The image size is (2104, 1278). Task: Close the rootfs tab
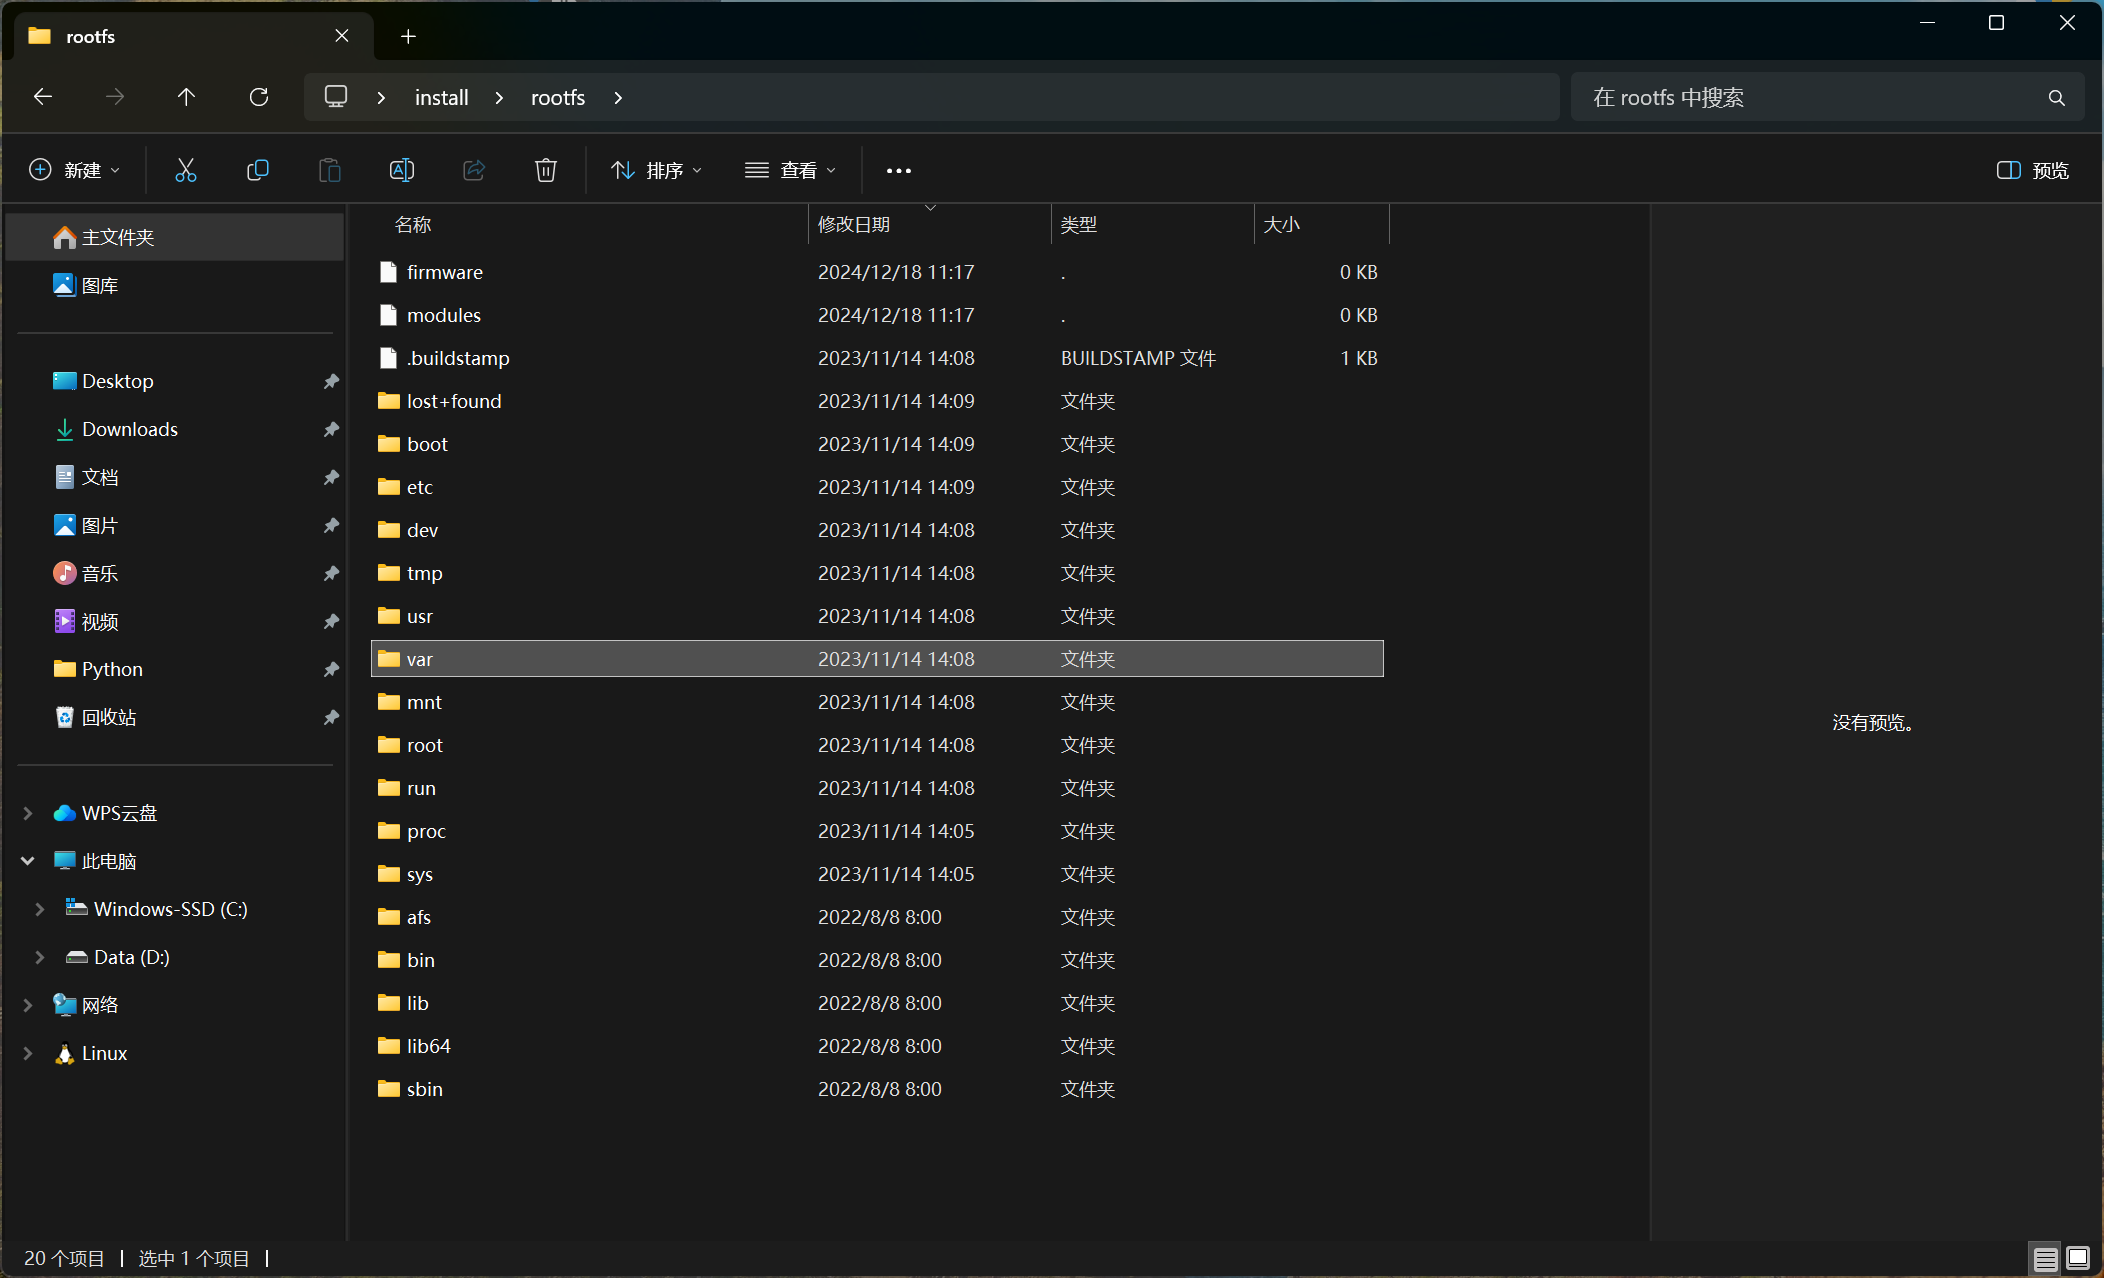click(342, 36)
